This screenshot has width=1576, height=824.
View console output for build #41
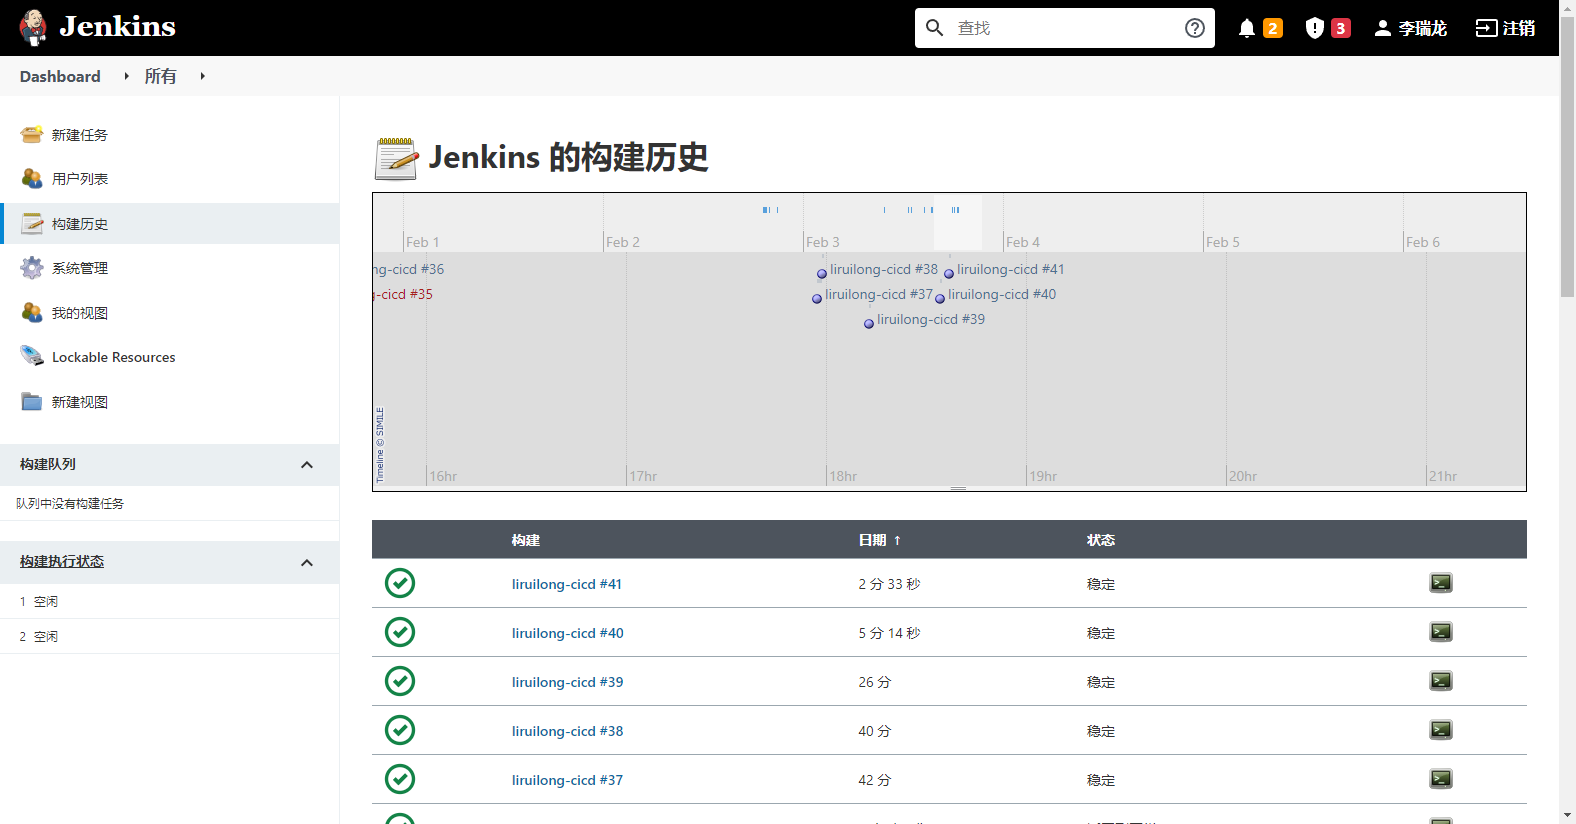[x=1441, y=583]
